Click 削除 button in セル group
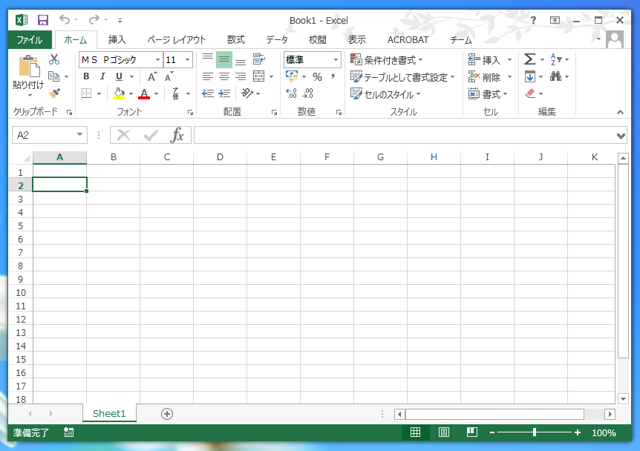The height and width of the screenshot is (451, 640). coord(489,77)
